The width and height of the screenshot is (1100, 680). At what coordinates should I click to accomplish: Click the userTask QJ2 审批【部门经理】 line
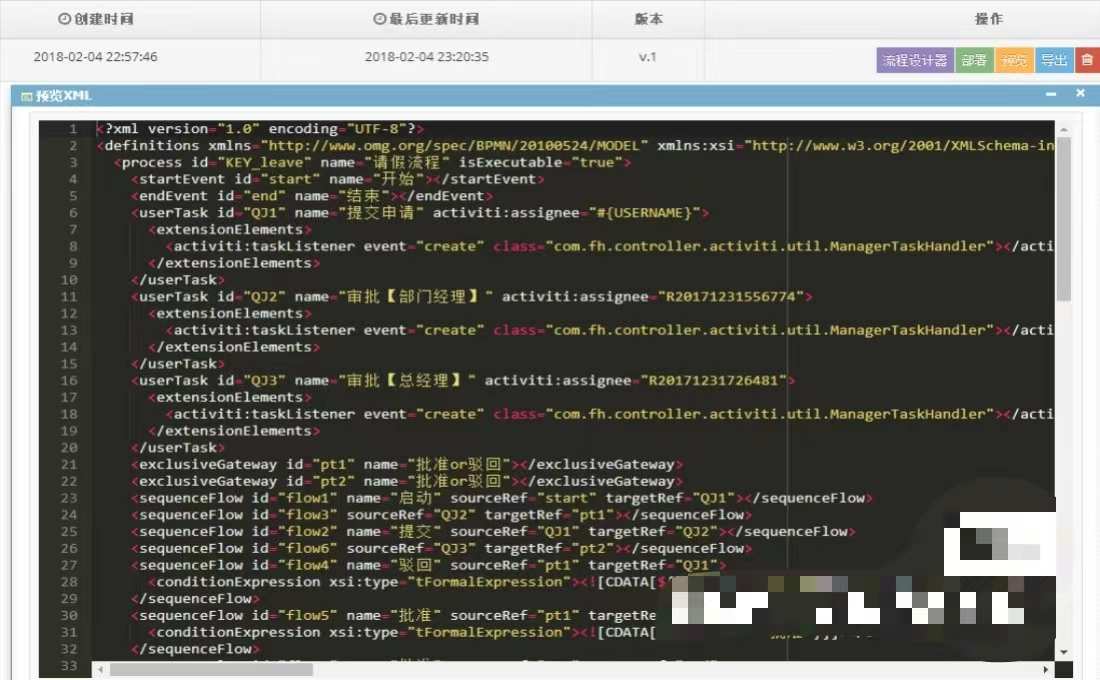(471, 297)
